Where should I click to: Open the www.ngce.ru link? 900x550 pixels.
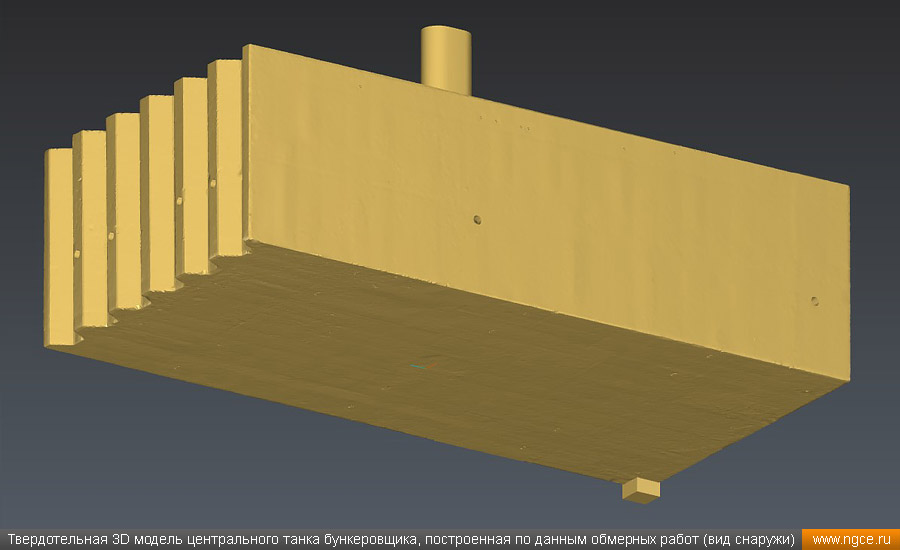(851, 540)
